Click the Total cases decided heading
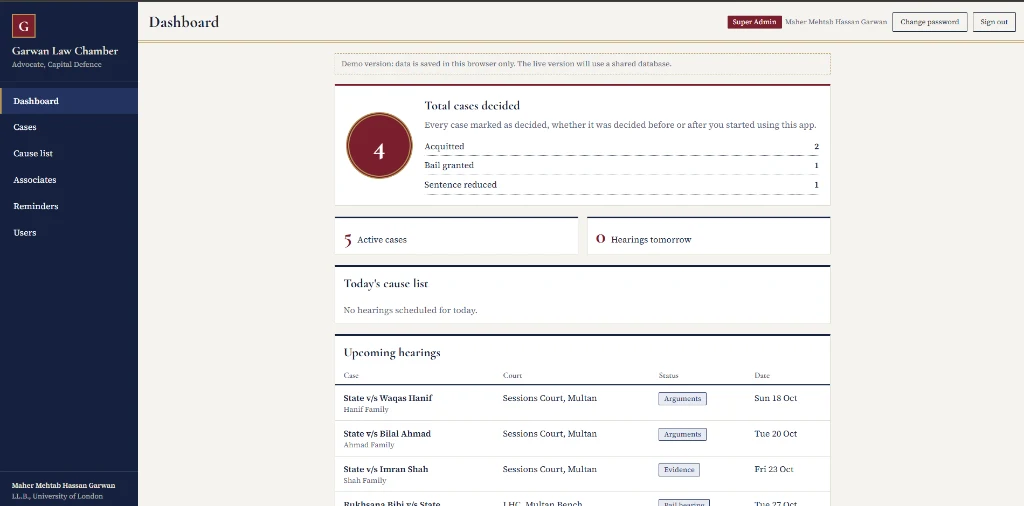Viewport: 1024px width, 506px height. click(x=472, y=106)
